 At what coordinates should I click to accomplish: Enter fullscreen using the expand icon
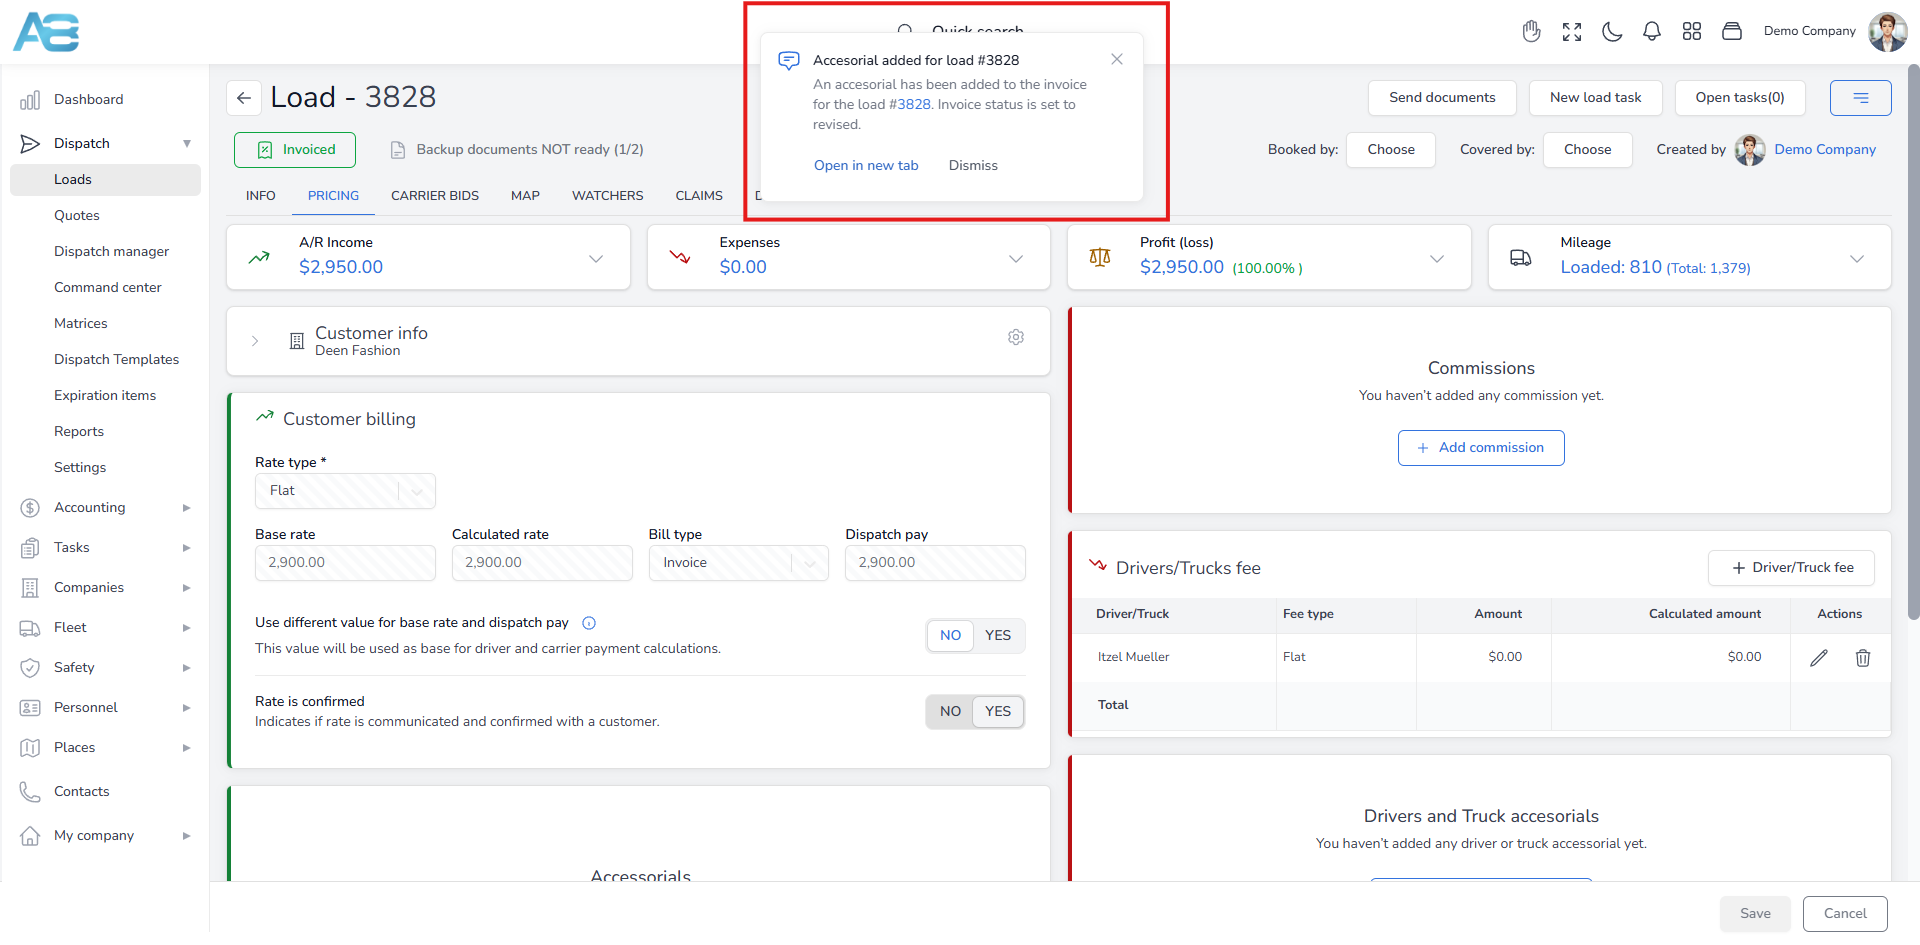[x=1571, y=32]
